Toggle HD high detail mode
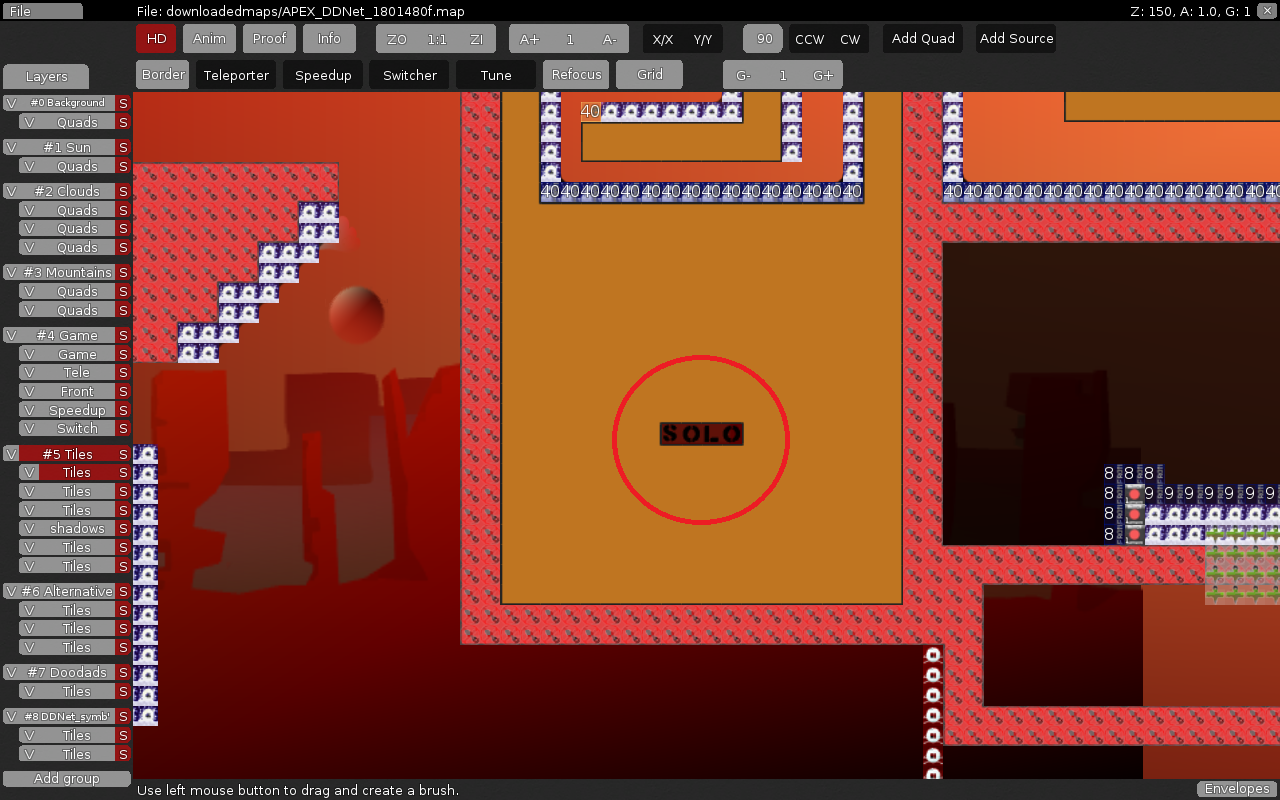The image size is (1280, 800). coord(156,38)
